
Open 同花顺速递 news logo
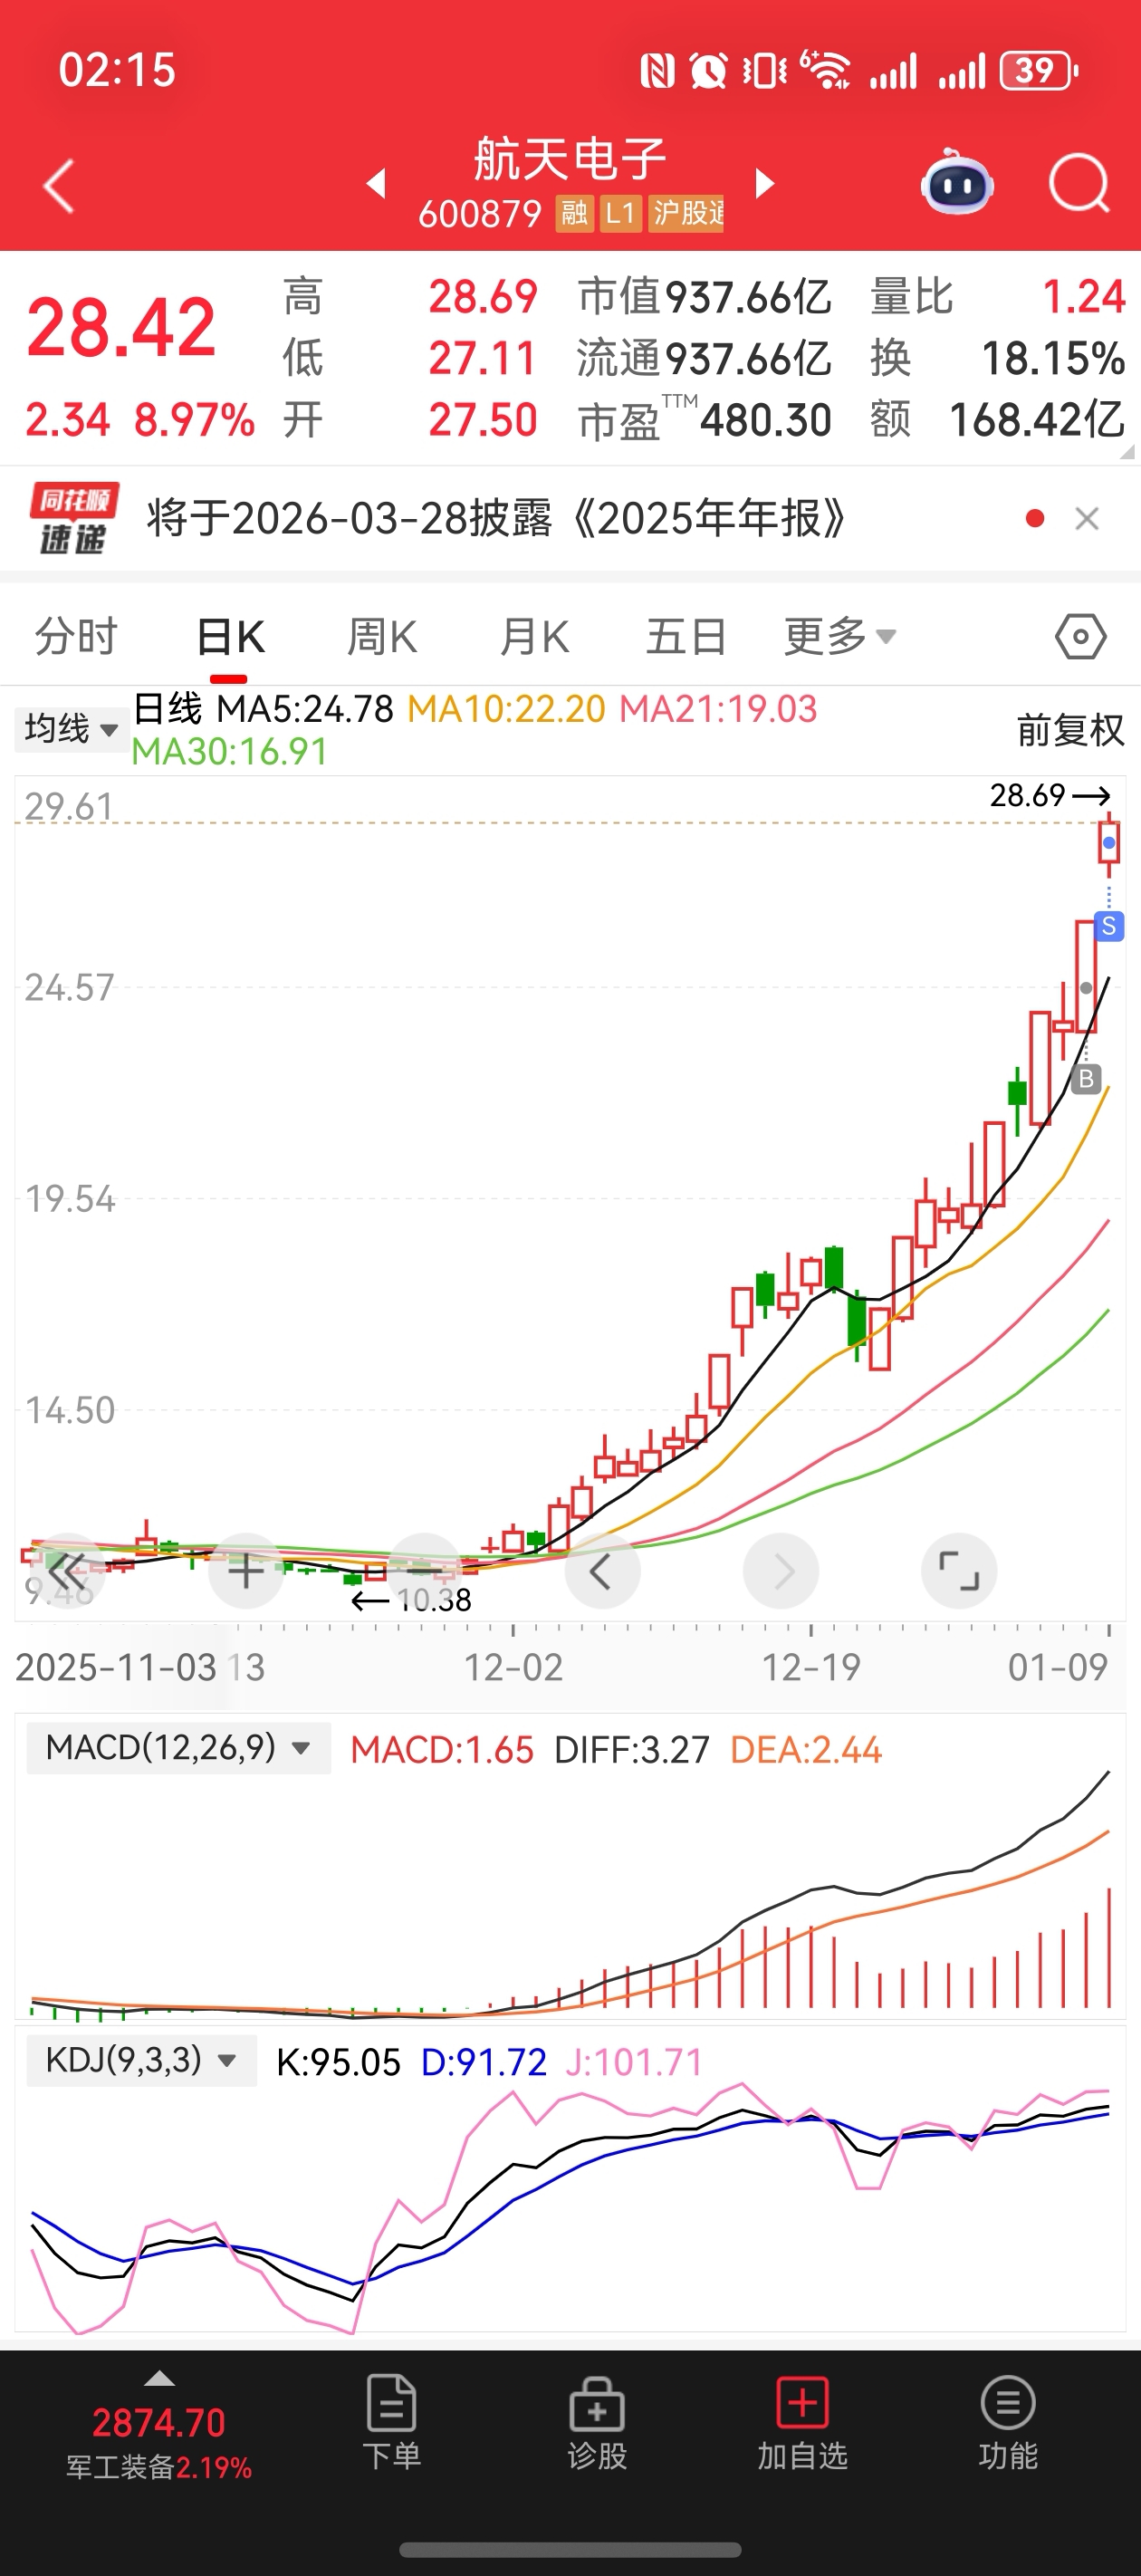74,518
